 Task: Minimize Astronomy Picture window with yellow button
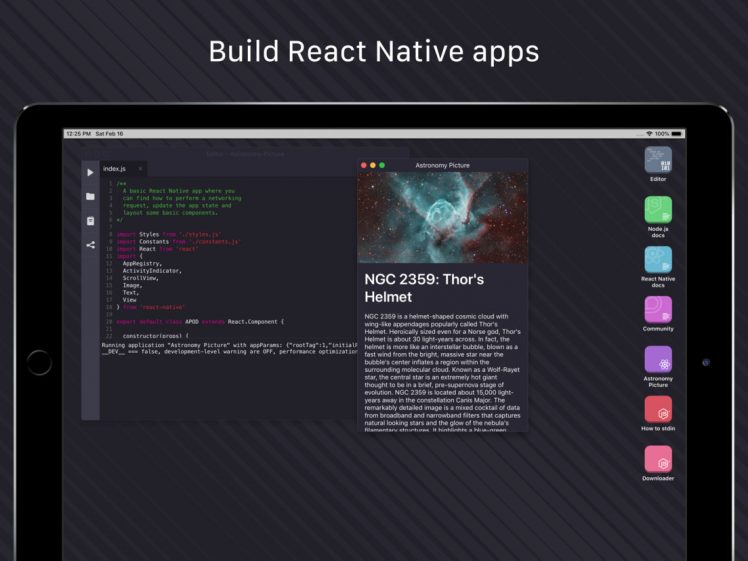click(372, 165)
